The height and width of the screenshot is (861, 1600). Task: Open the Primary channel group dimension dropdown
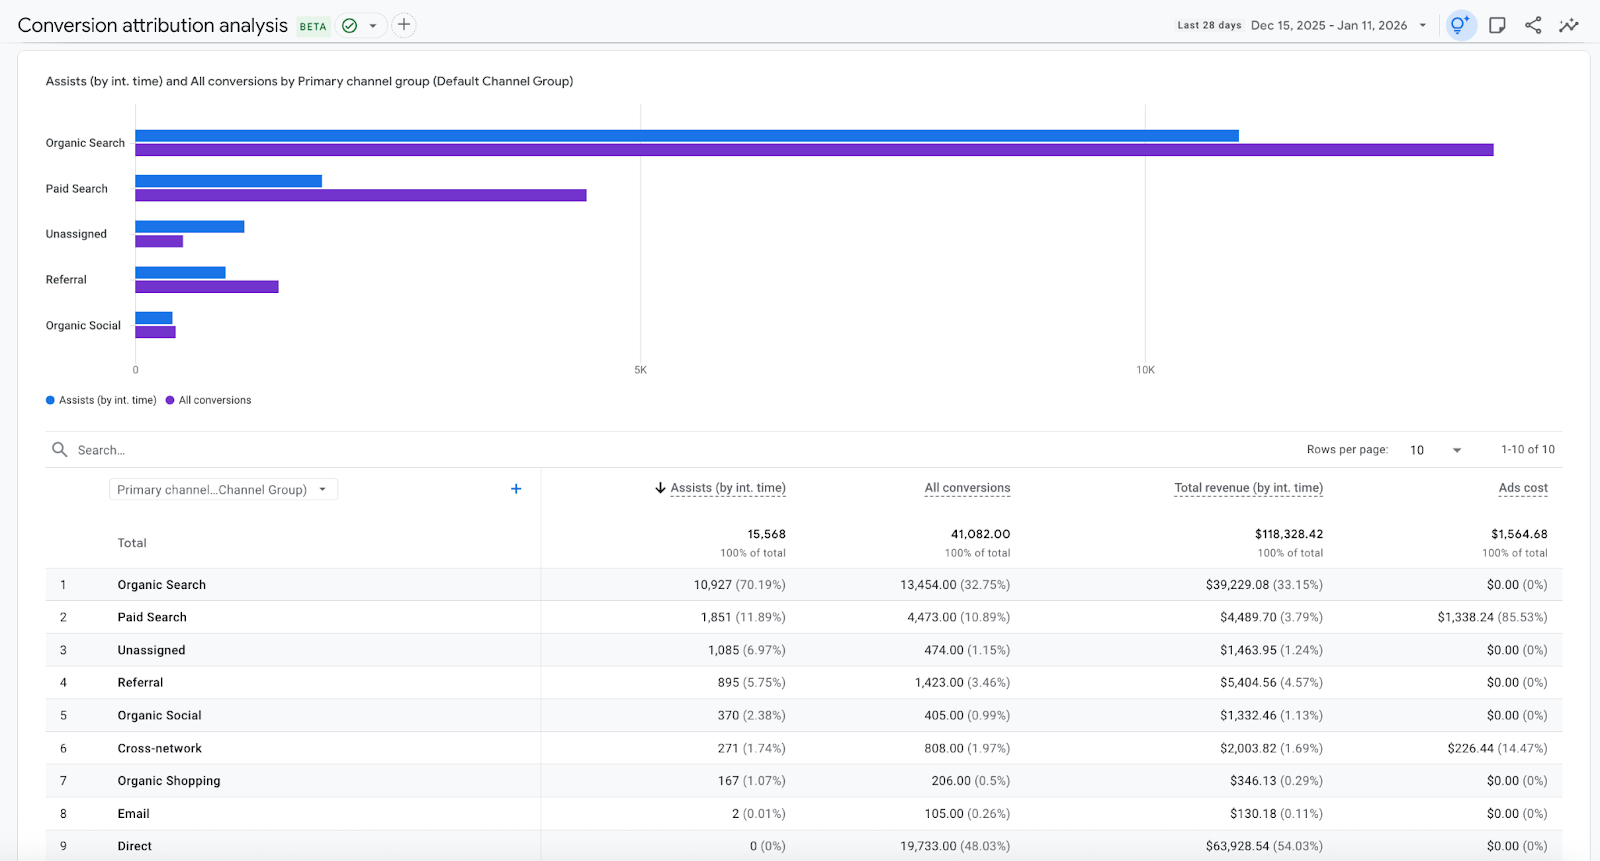(222, 490)
